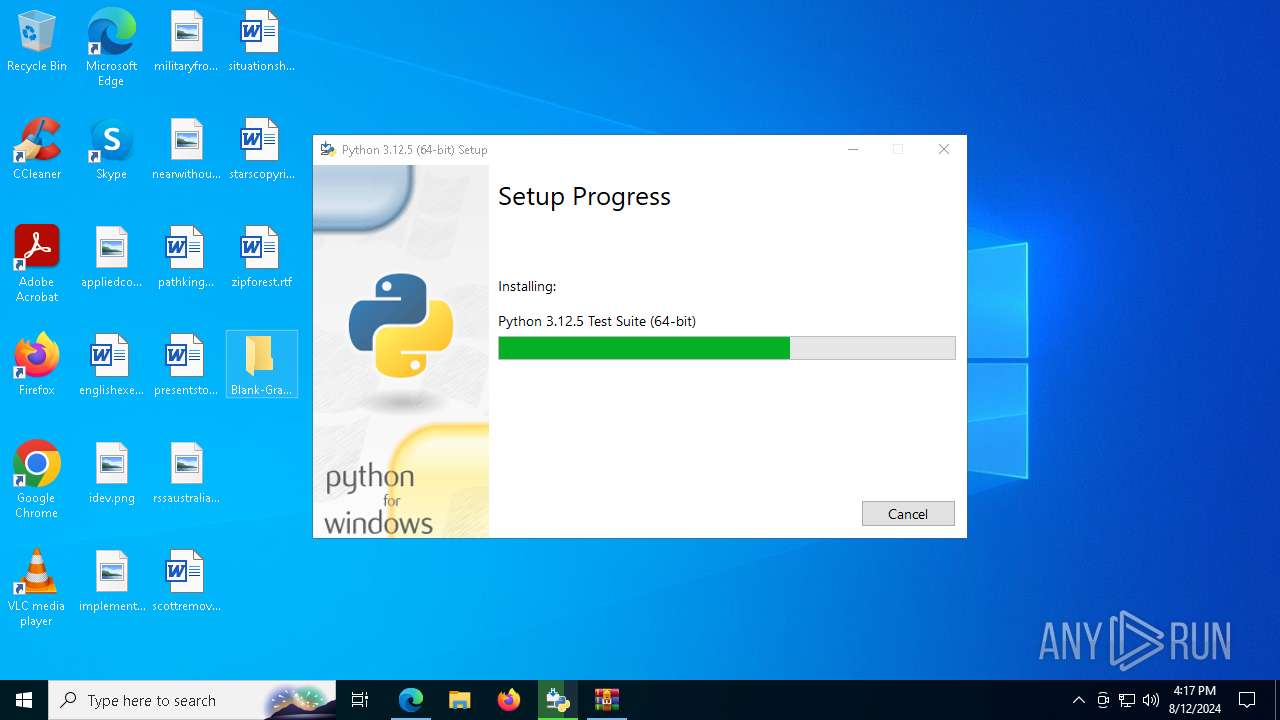Select the nearwithou... image file
This screenshot has width=1280, height=720.
(x=186, y=150)
